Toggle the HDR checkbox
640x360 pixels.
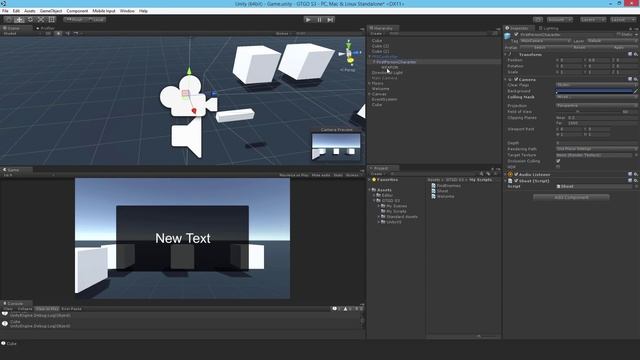click(x=558, y=167)
